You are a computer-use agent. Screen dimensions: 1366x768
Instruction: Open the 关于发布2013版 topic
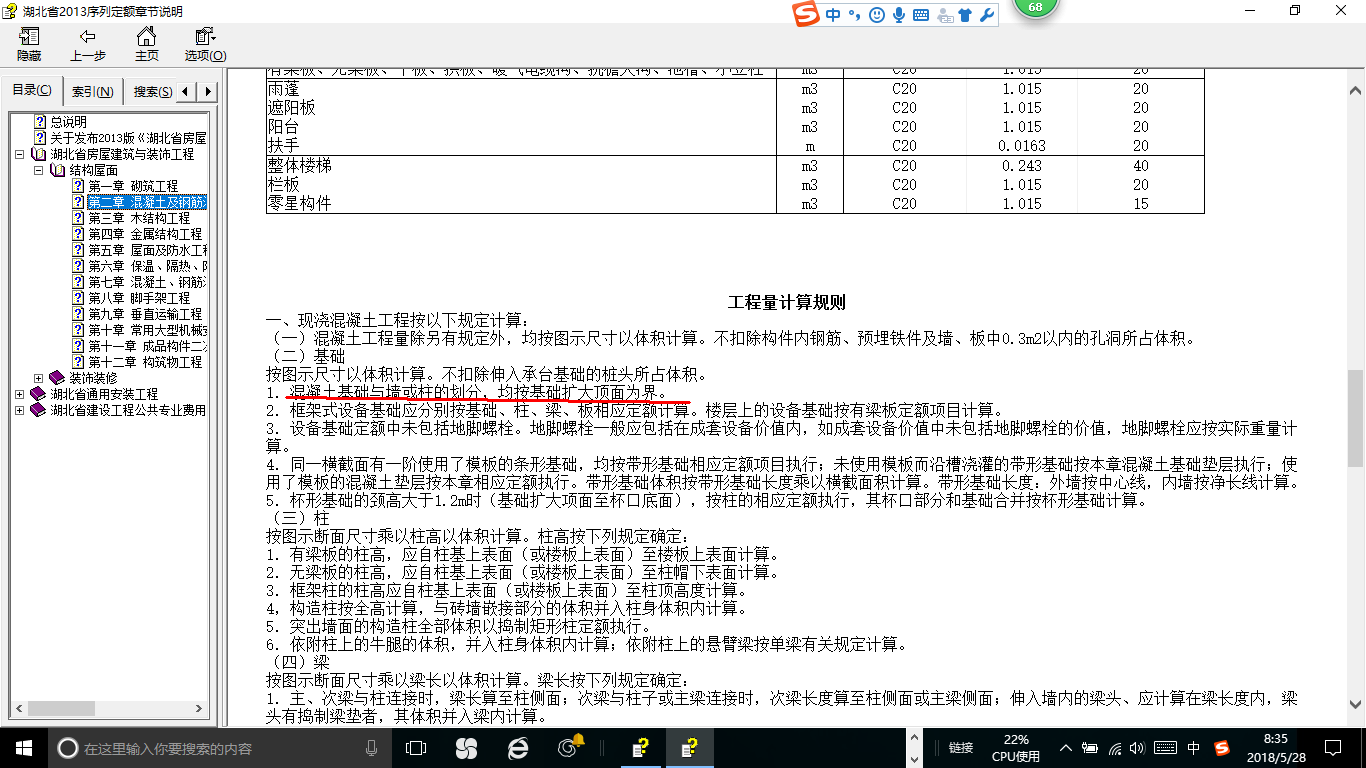point(128,138)
